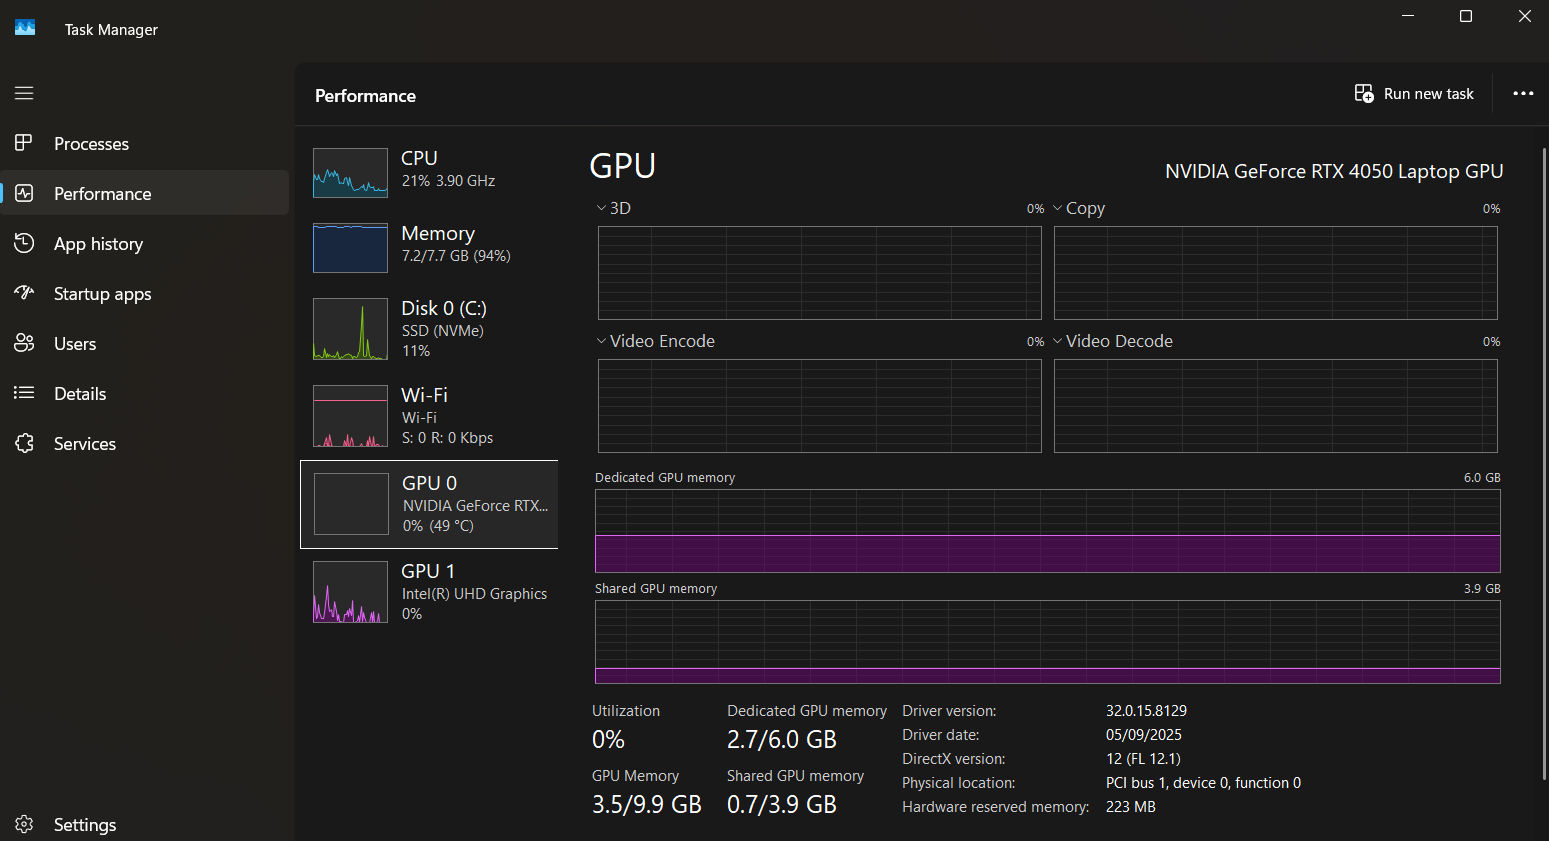Expand the 3D engine graph dropdown
1549x841 pixels.
[x=602, y=208]
